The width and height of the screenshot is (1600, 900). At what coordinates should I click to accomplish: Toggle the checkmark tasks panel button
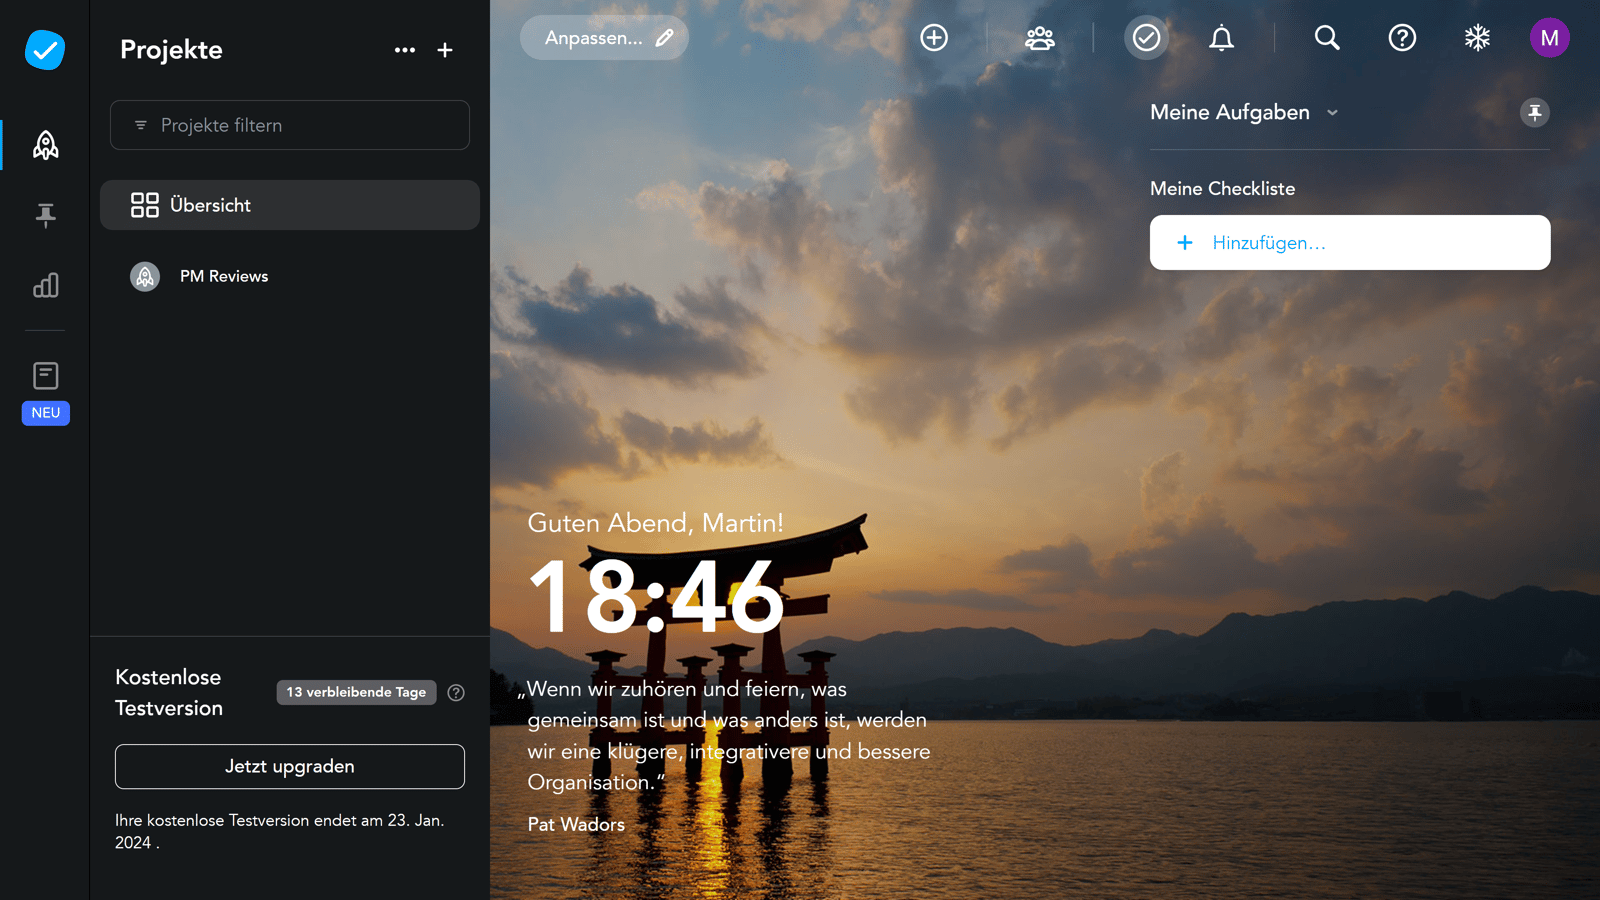(x=1146, y=38)
